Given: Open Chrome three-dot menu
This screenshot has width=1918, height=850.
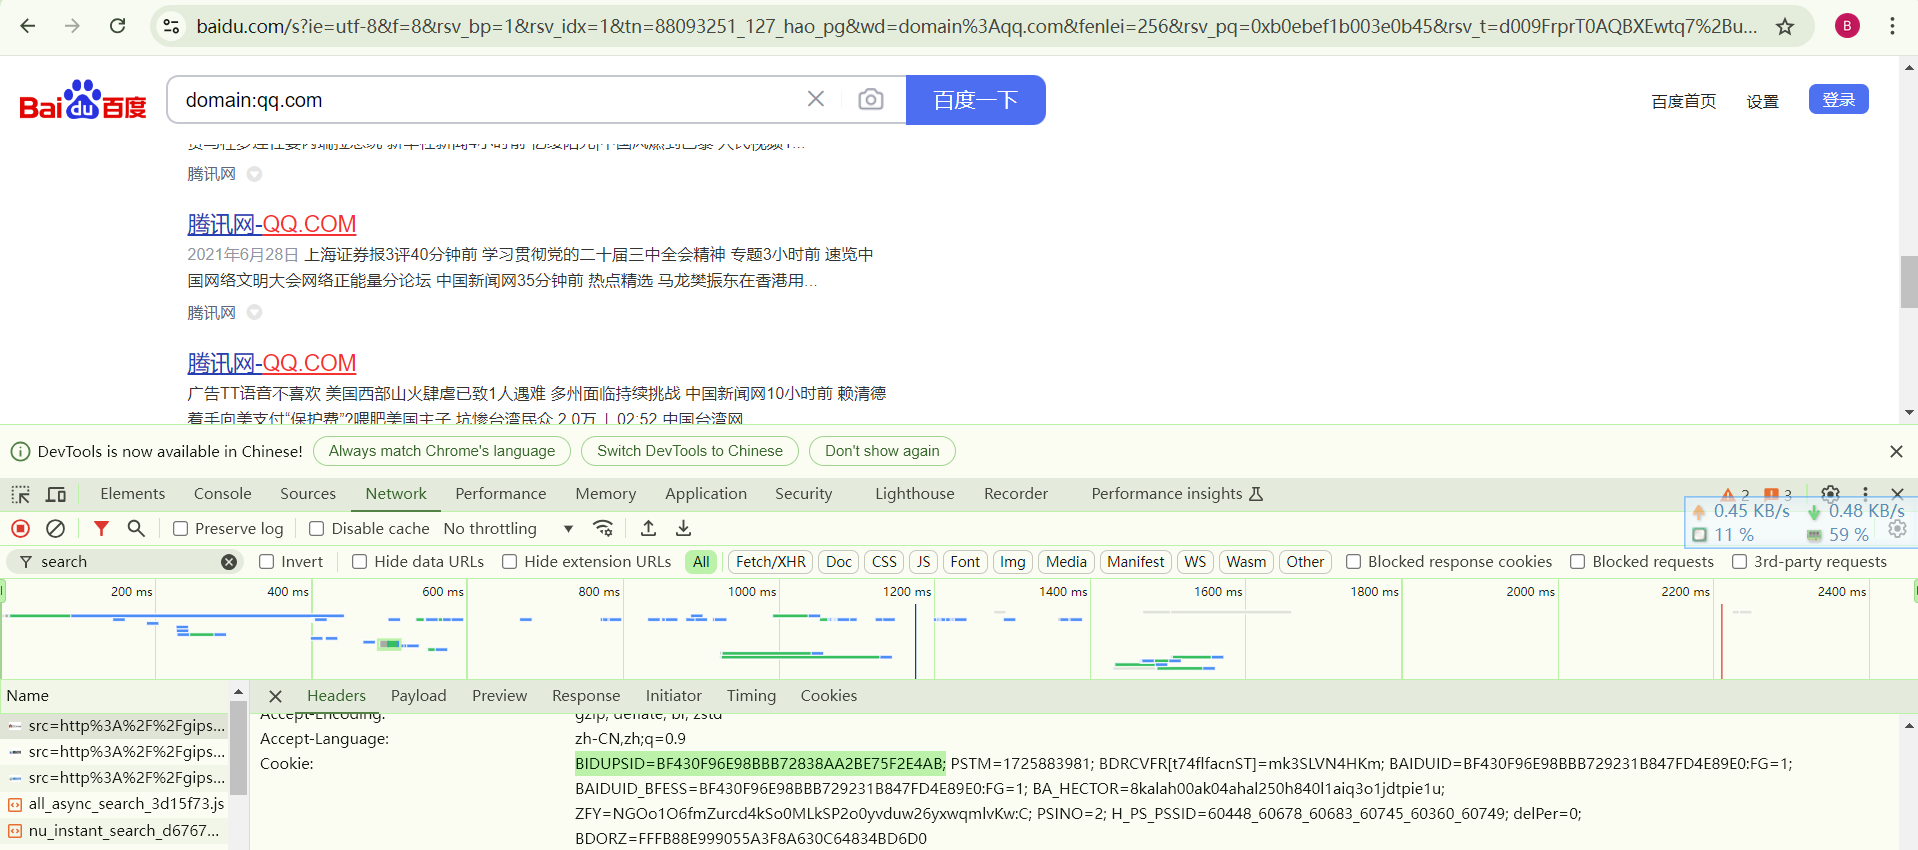Looking at the screenshot, I should (1892, 26).
